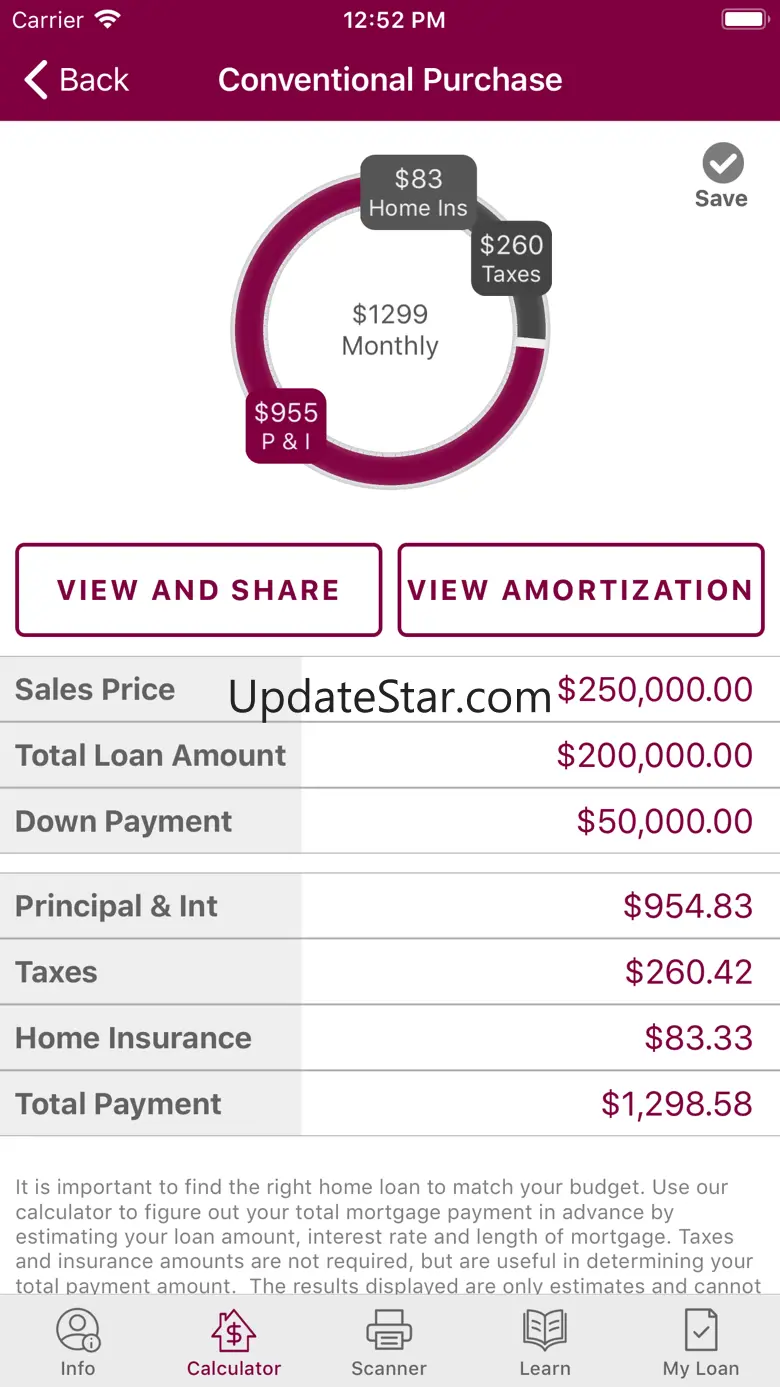
Task: Open the Scanner printer icon
Action: tap(389, 1330)
